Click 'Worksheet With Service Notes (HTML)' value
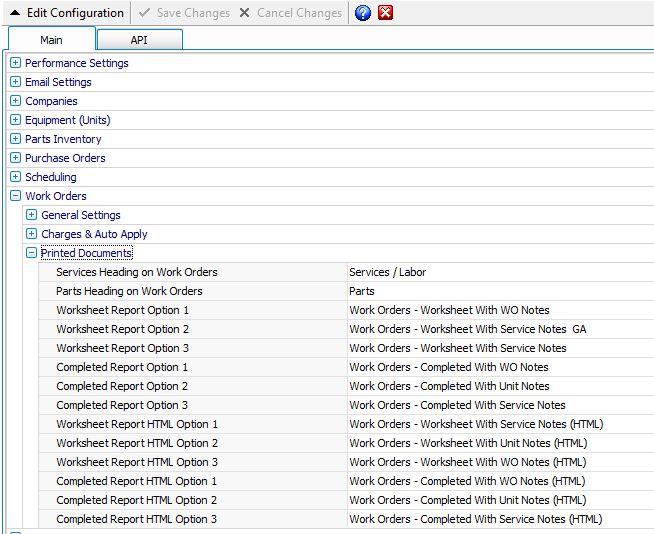The image size is (654, 534). pyautogui.click(x=476, y=424)
